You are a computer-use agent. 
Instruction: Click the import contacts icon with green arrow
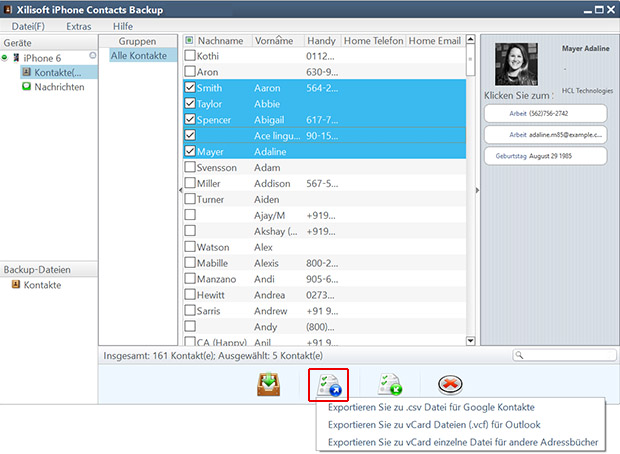click(390, 385)
